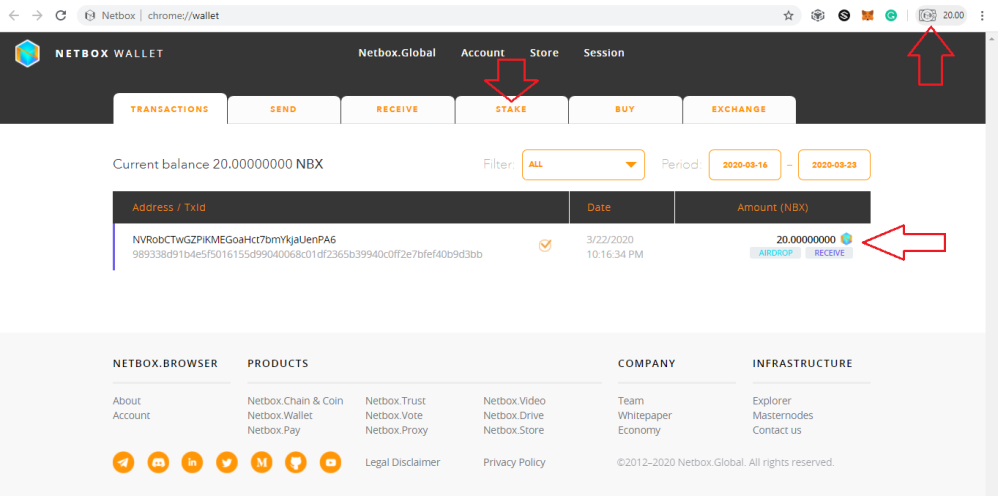Open the Whitepaper link
This screenshot has width=998, height=496.
coord(645,415)
